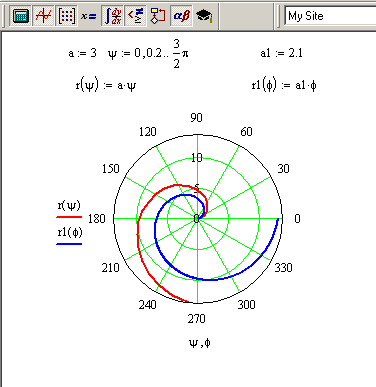The height and width of the screenshot is (387, 376).
Task: Click the My Site address field
Action: 330,16
